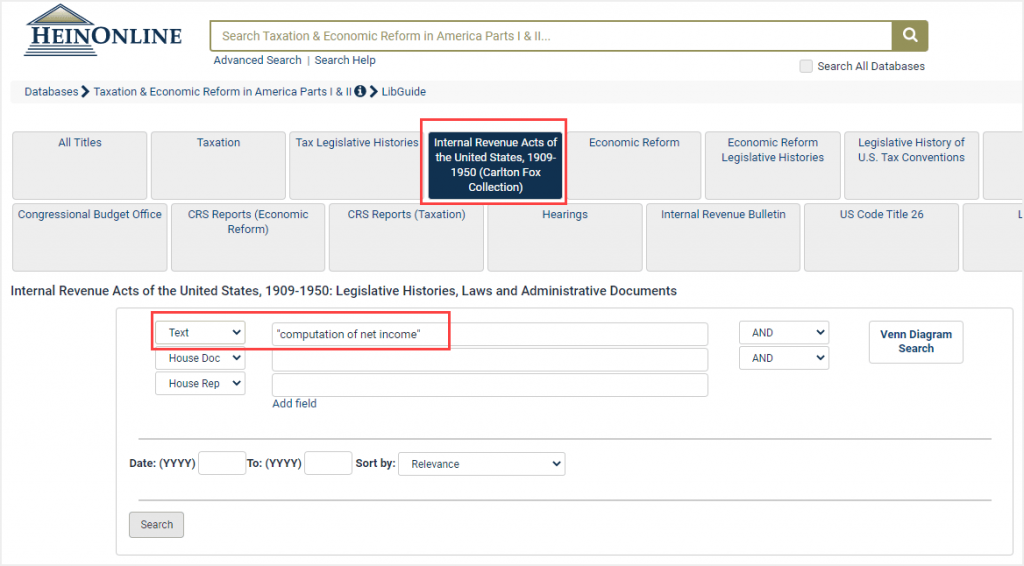Click the Add field link
This screenshot has width=1024, height=566.
pyautogui.click(x=295, y=403)
